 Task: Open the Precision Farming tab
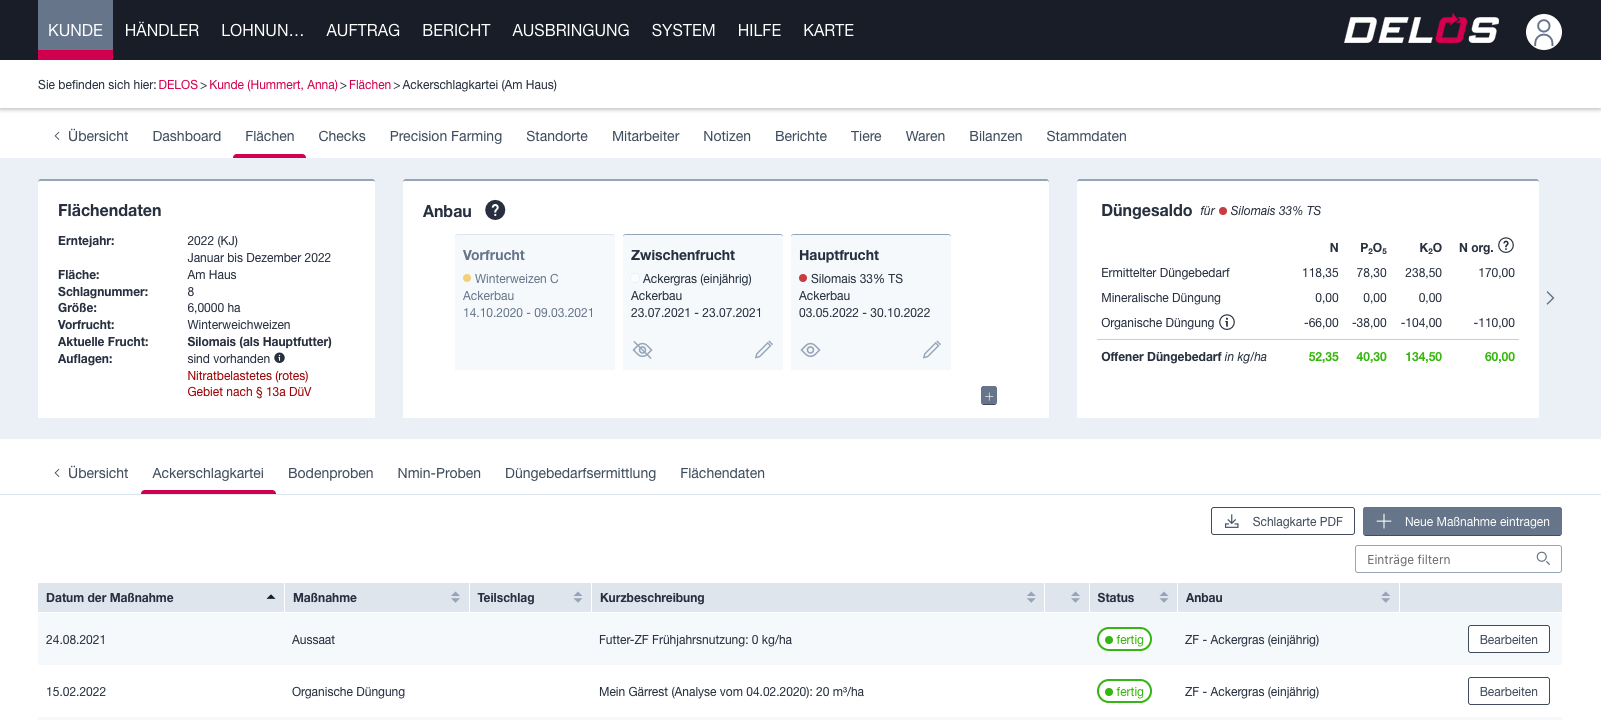click(x=446, y=136)
